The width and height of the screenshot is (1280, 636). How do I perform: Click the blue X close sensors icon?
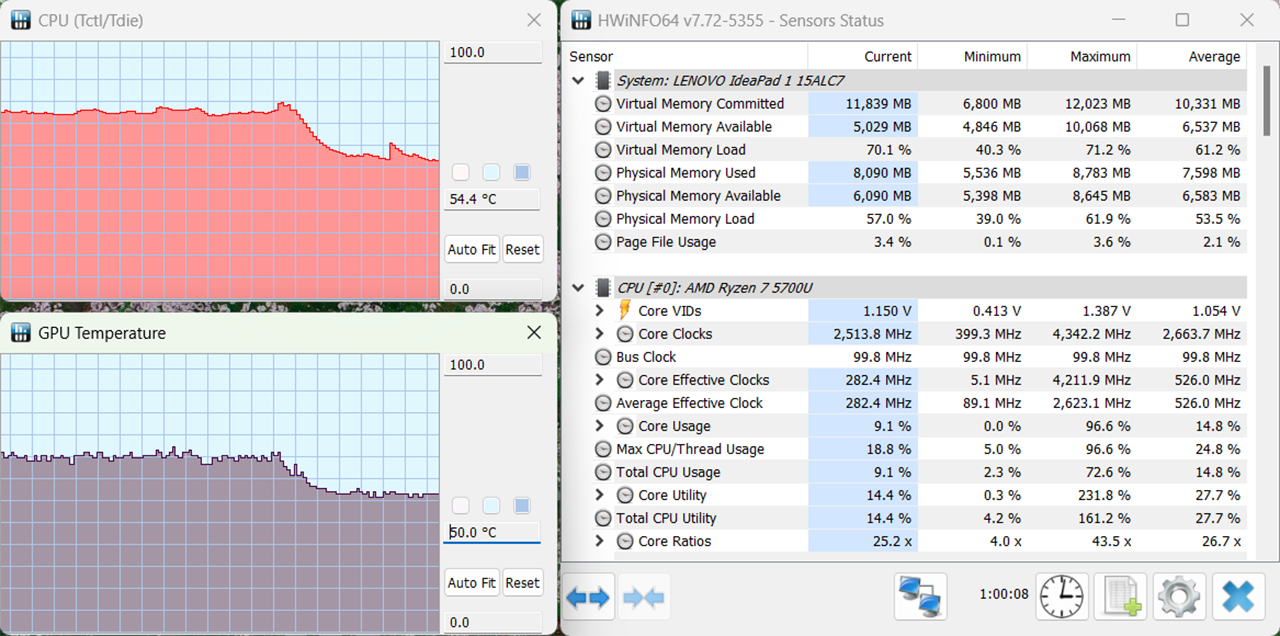[x=1238, y=598]
